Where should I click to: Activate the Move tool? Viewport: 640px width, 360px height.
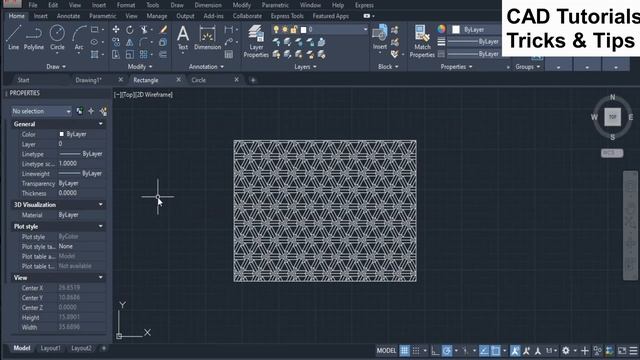click(x=116, y=29)
